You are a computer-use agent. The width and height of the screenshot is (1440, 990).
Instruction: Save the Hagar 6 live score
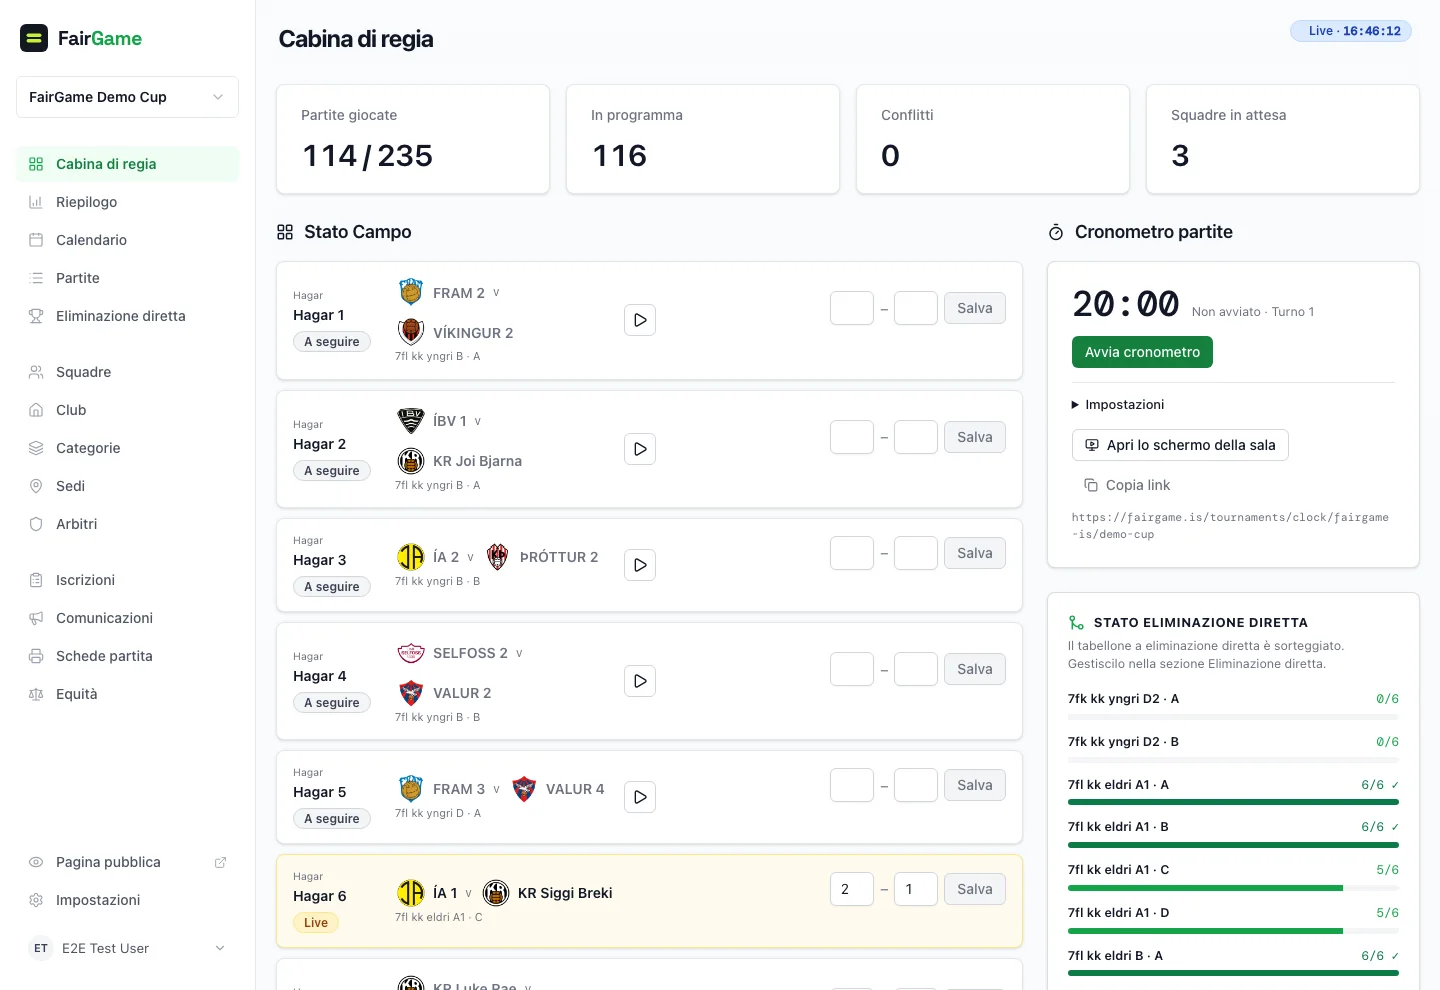tap(975, 889)
